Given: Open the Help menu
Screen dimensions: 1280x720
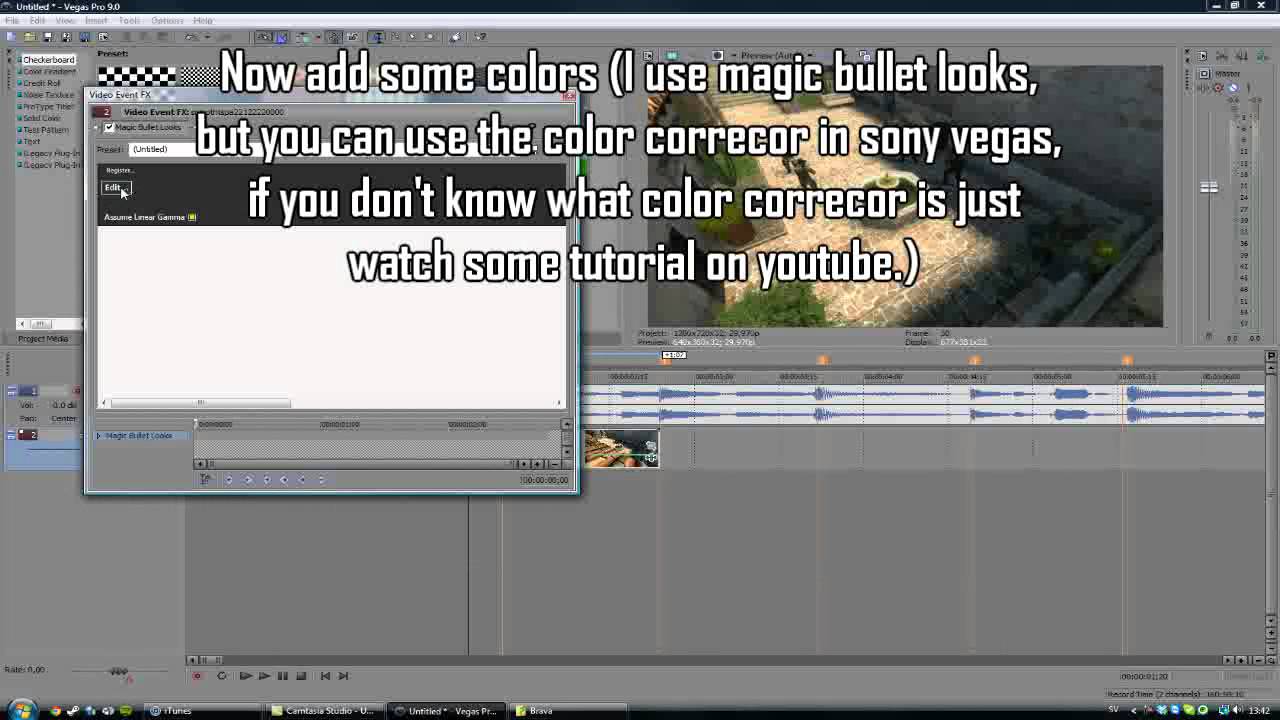Looking at the screenshot, I should click(203, 20).
